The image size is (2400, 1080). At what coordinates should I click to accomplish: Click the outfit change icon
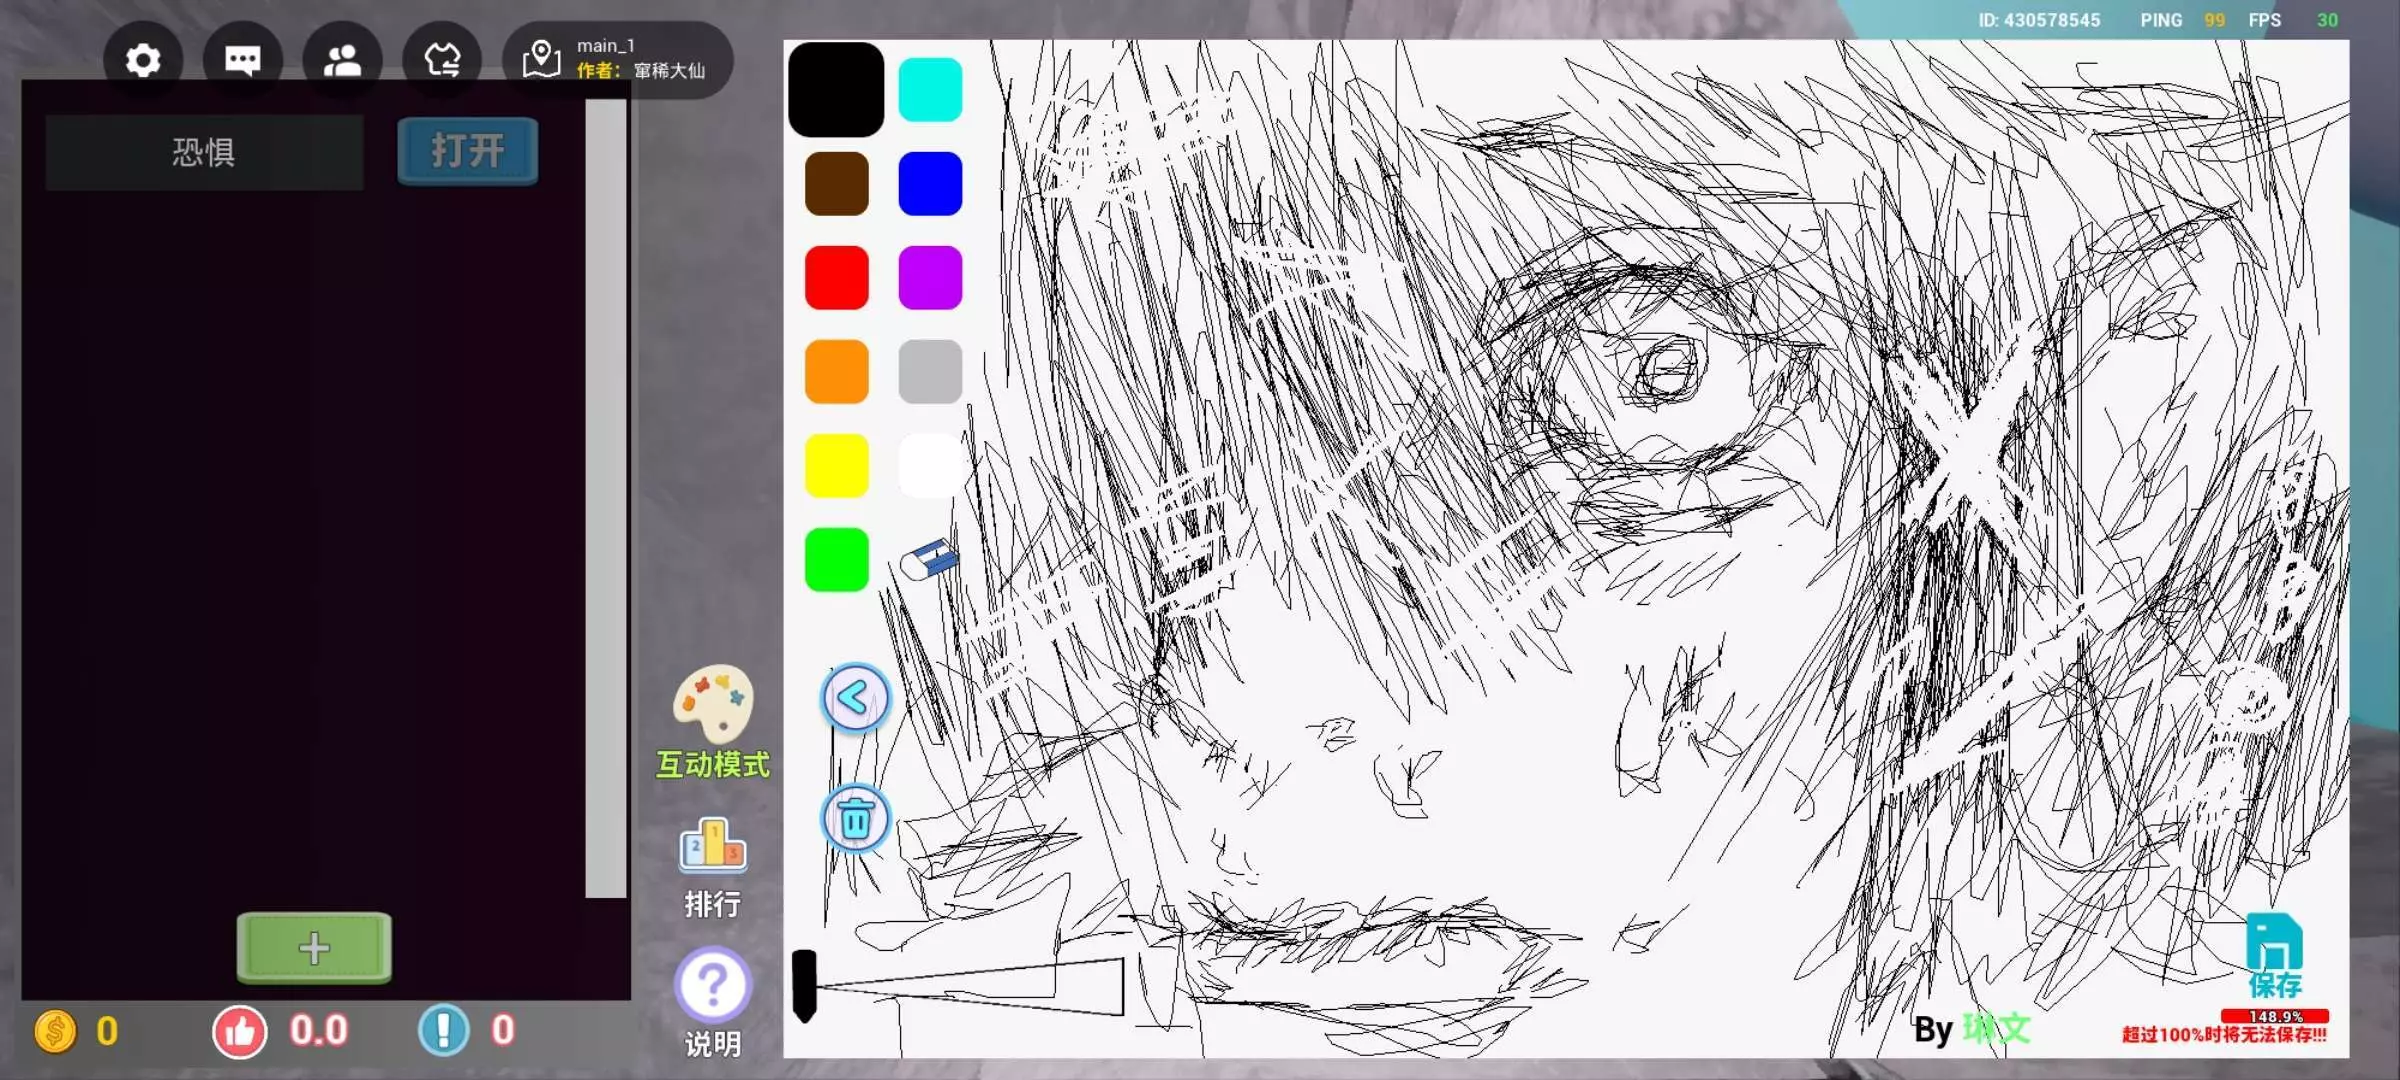pyautogui.click(x=441, y=61)
